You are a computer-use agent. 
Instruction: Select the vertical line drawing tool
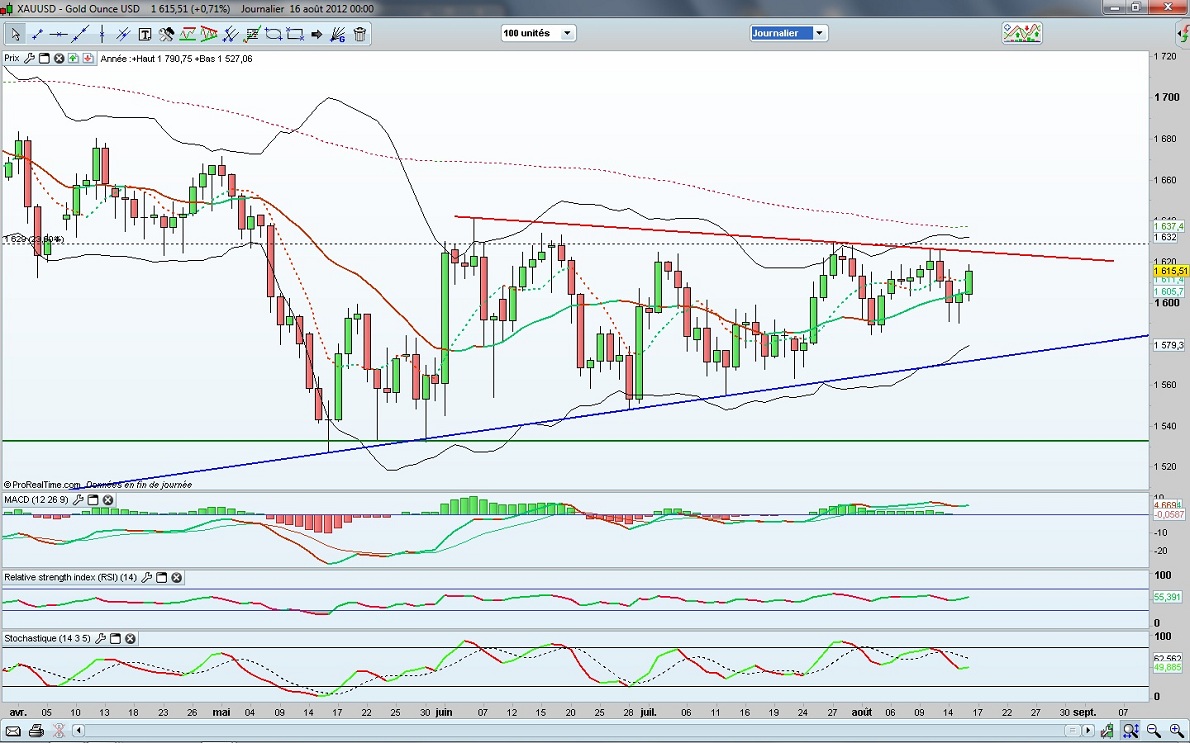102,34
